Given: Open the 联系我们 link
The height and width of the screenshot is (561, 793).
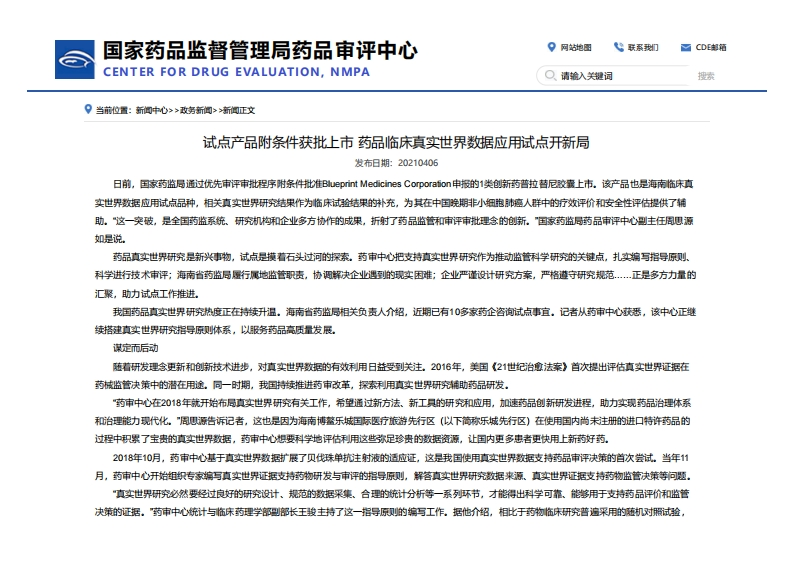Looking at the screenshot, I should [x=643, y=47].
